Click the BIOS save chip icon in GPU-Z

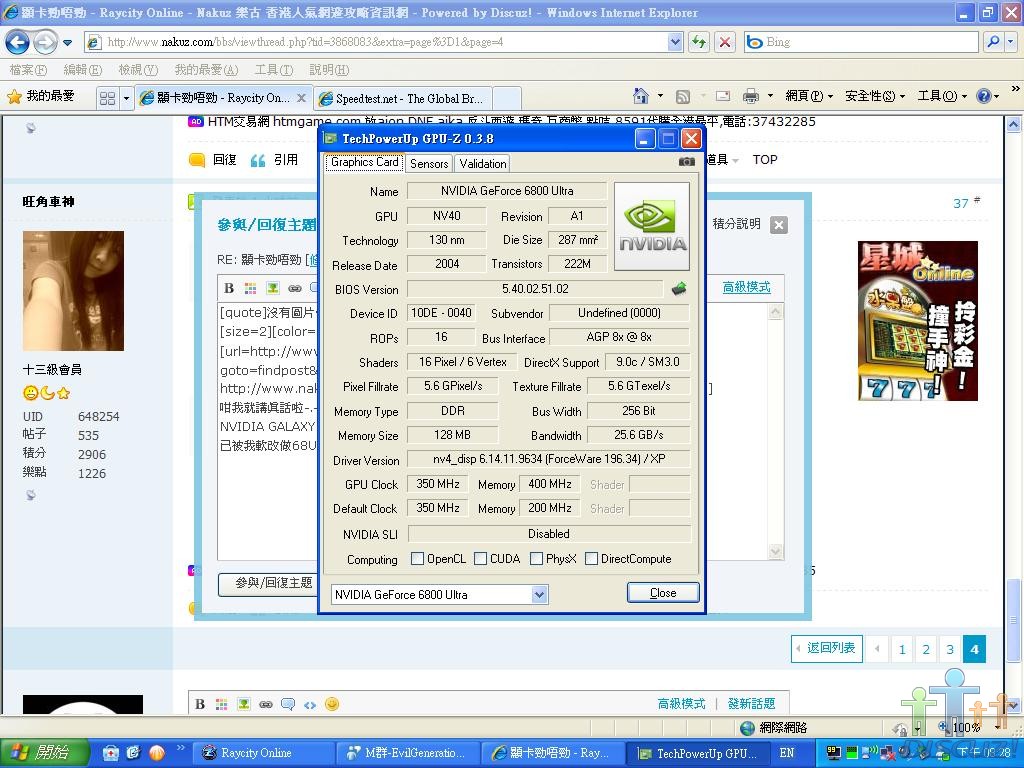coord(679,289)
